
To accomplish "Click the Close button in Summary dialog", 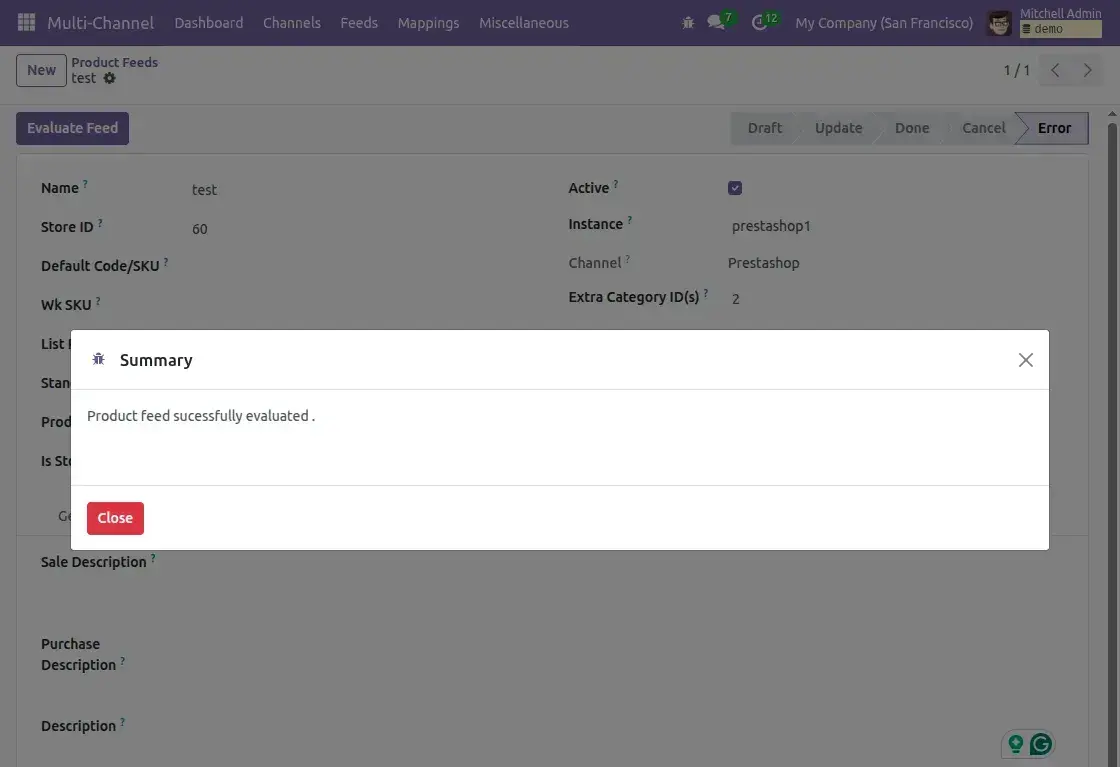I will coord(115,518).
